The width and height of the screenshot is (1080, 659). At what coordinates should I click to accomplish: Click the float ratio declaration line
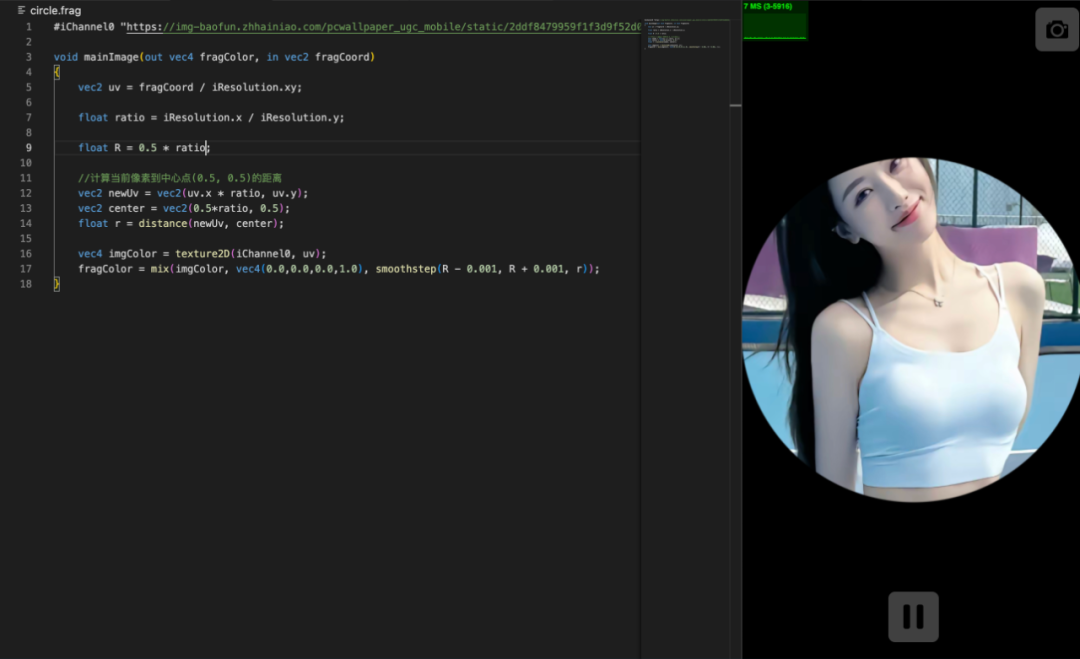[210, 117]
